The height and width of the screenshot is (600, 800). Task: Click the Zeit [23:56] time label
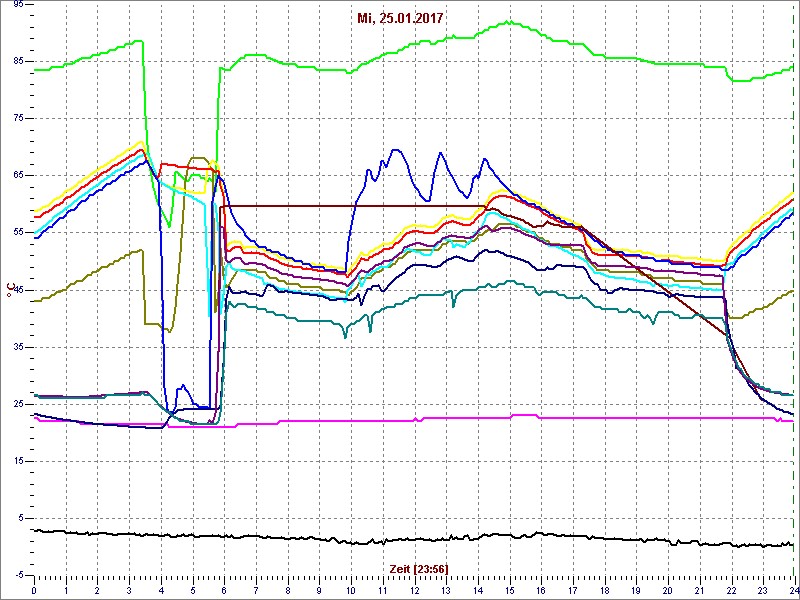(419, 568)
